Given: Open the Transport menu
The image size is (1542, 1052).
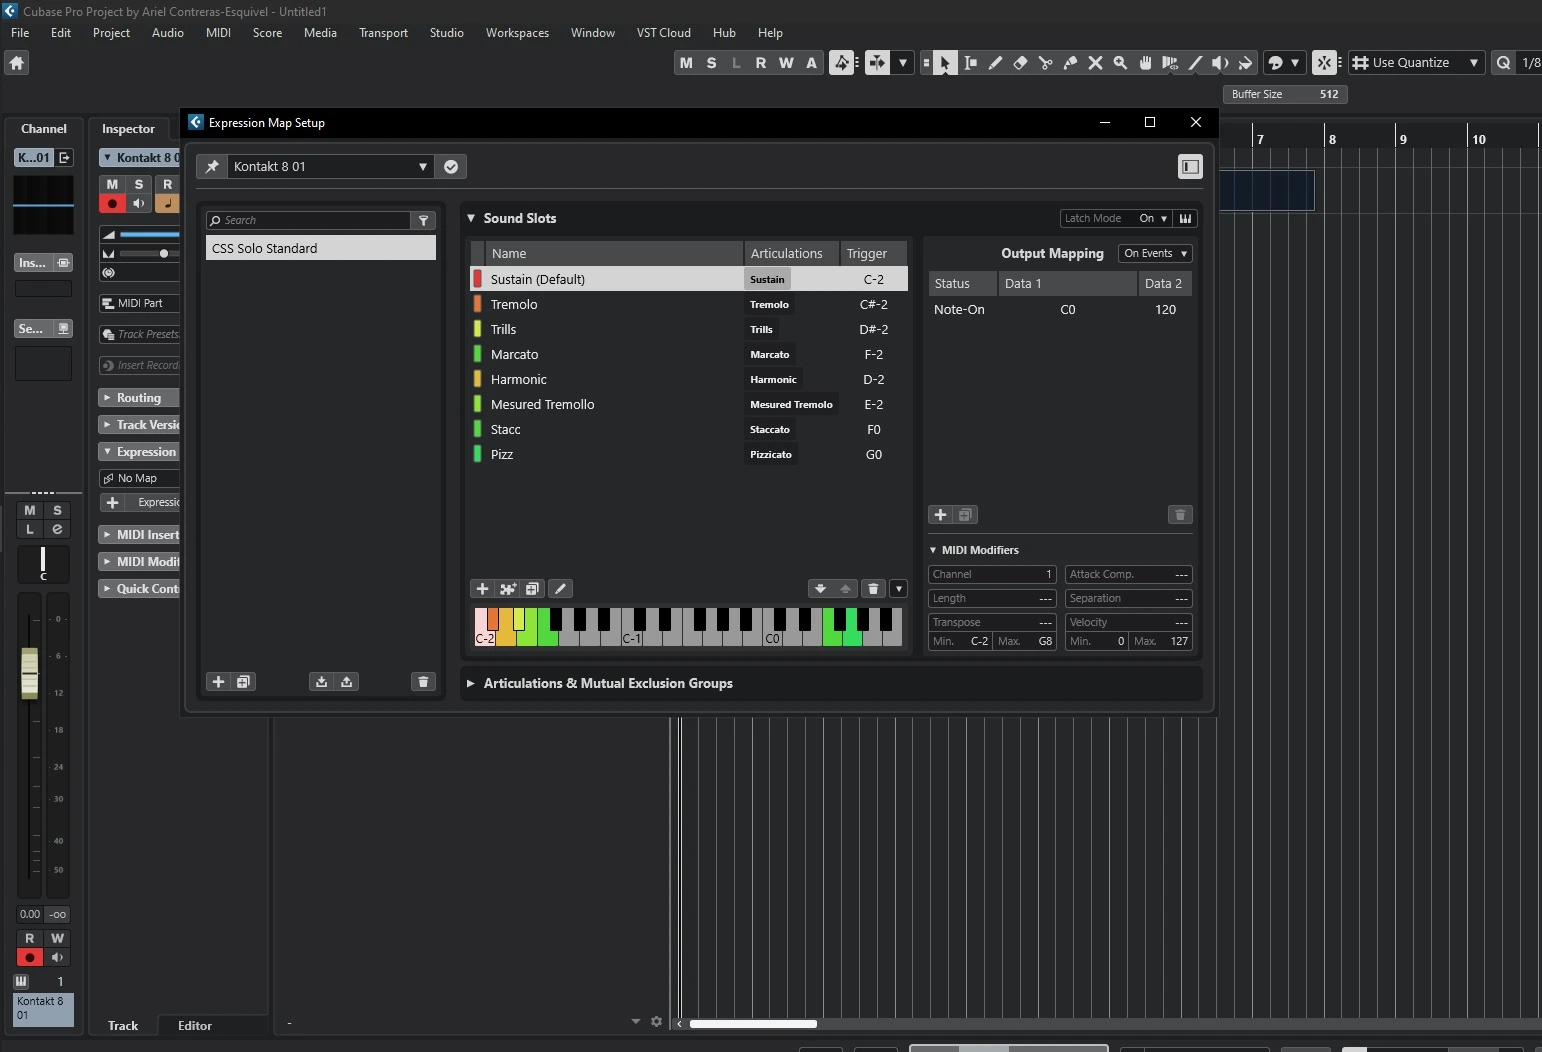Looking at the screenshot, I should pyautogui.click(x=383, y=33).
